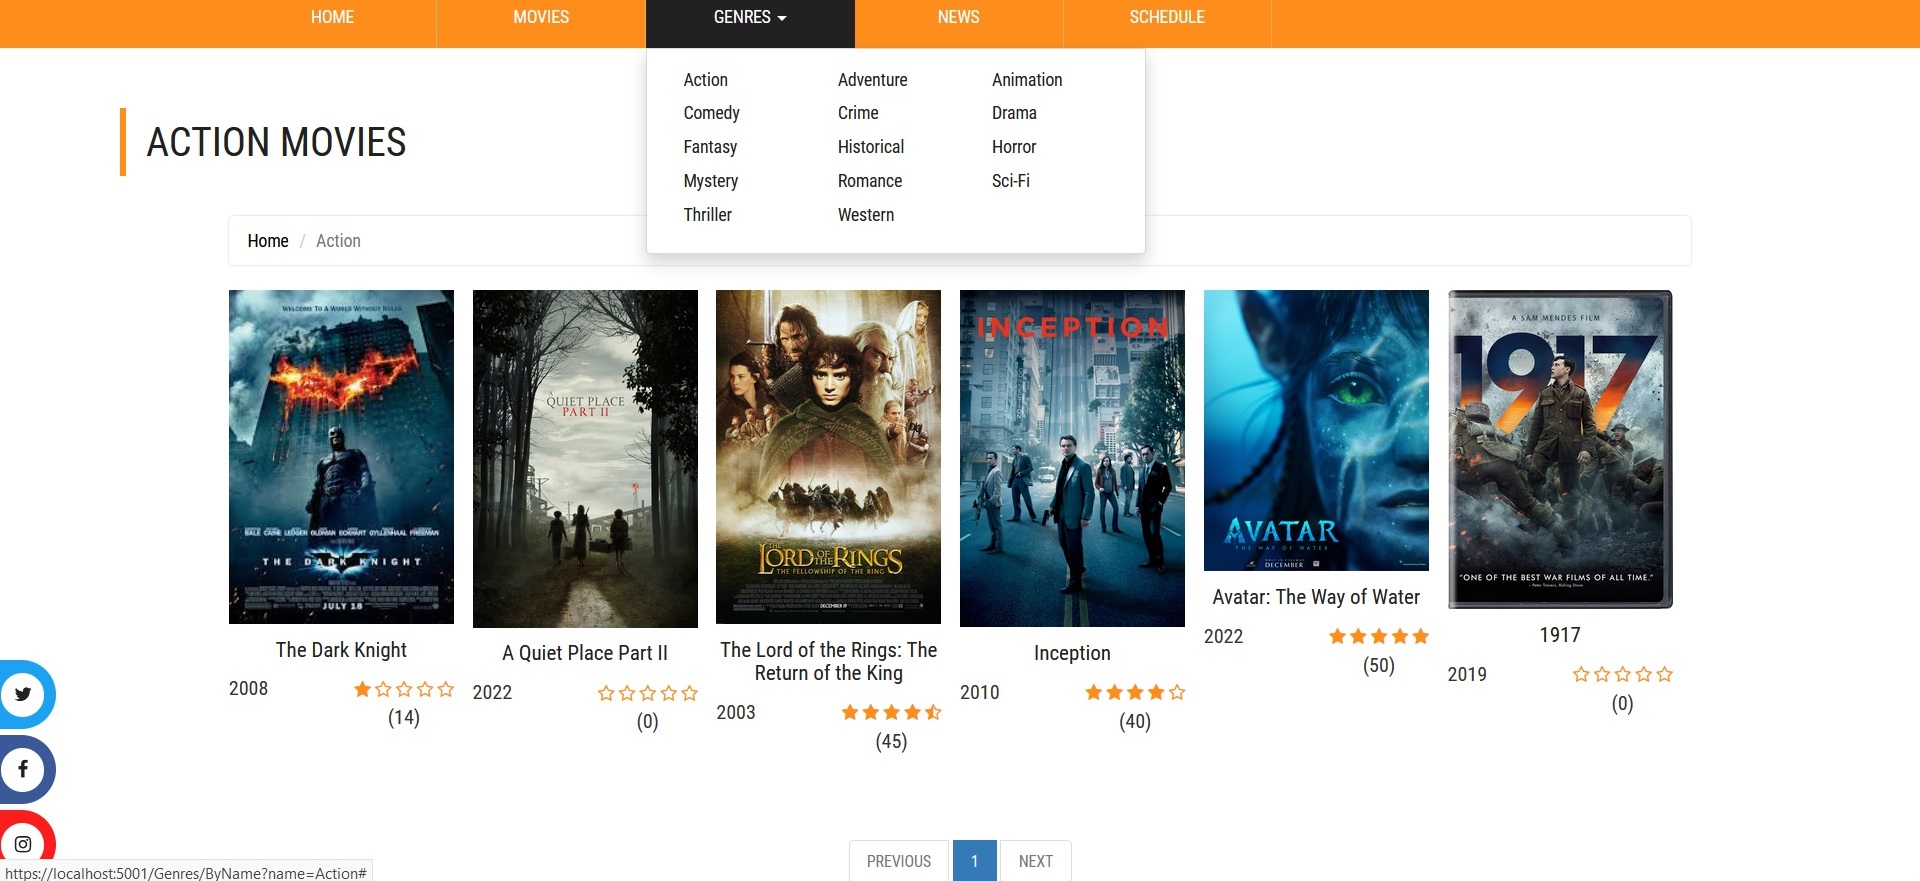Open the Schedule navigation tab
1920x881 pixels.
1166,18
